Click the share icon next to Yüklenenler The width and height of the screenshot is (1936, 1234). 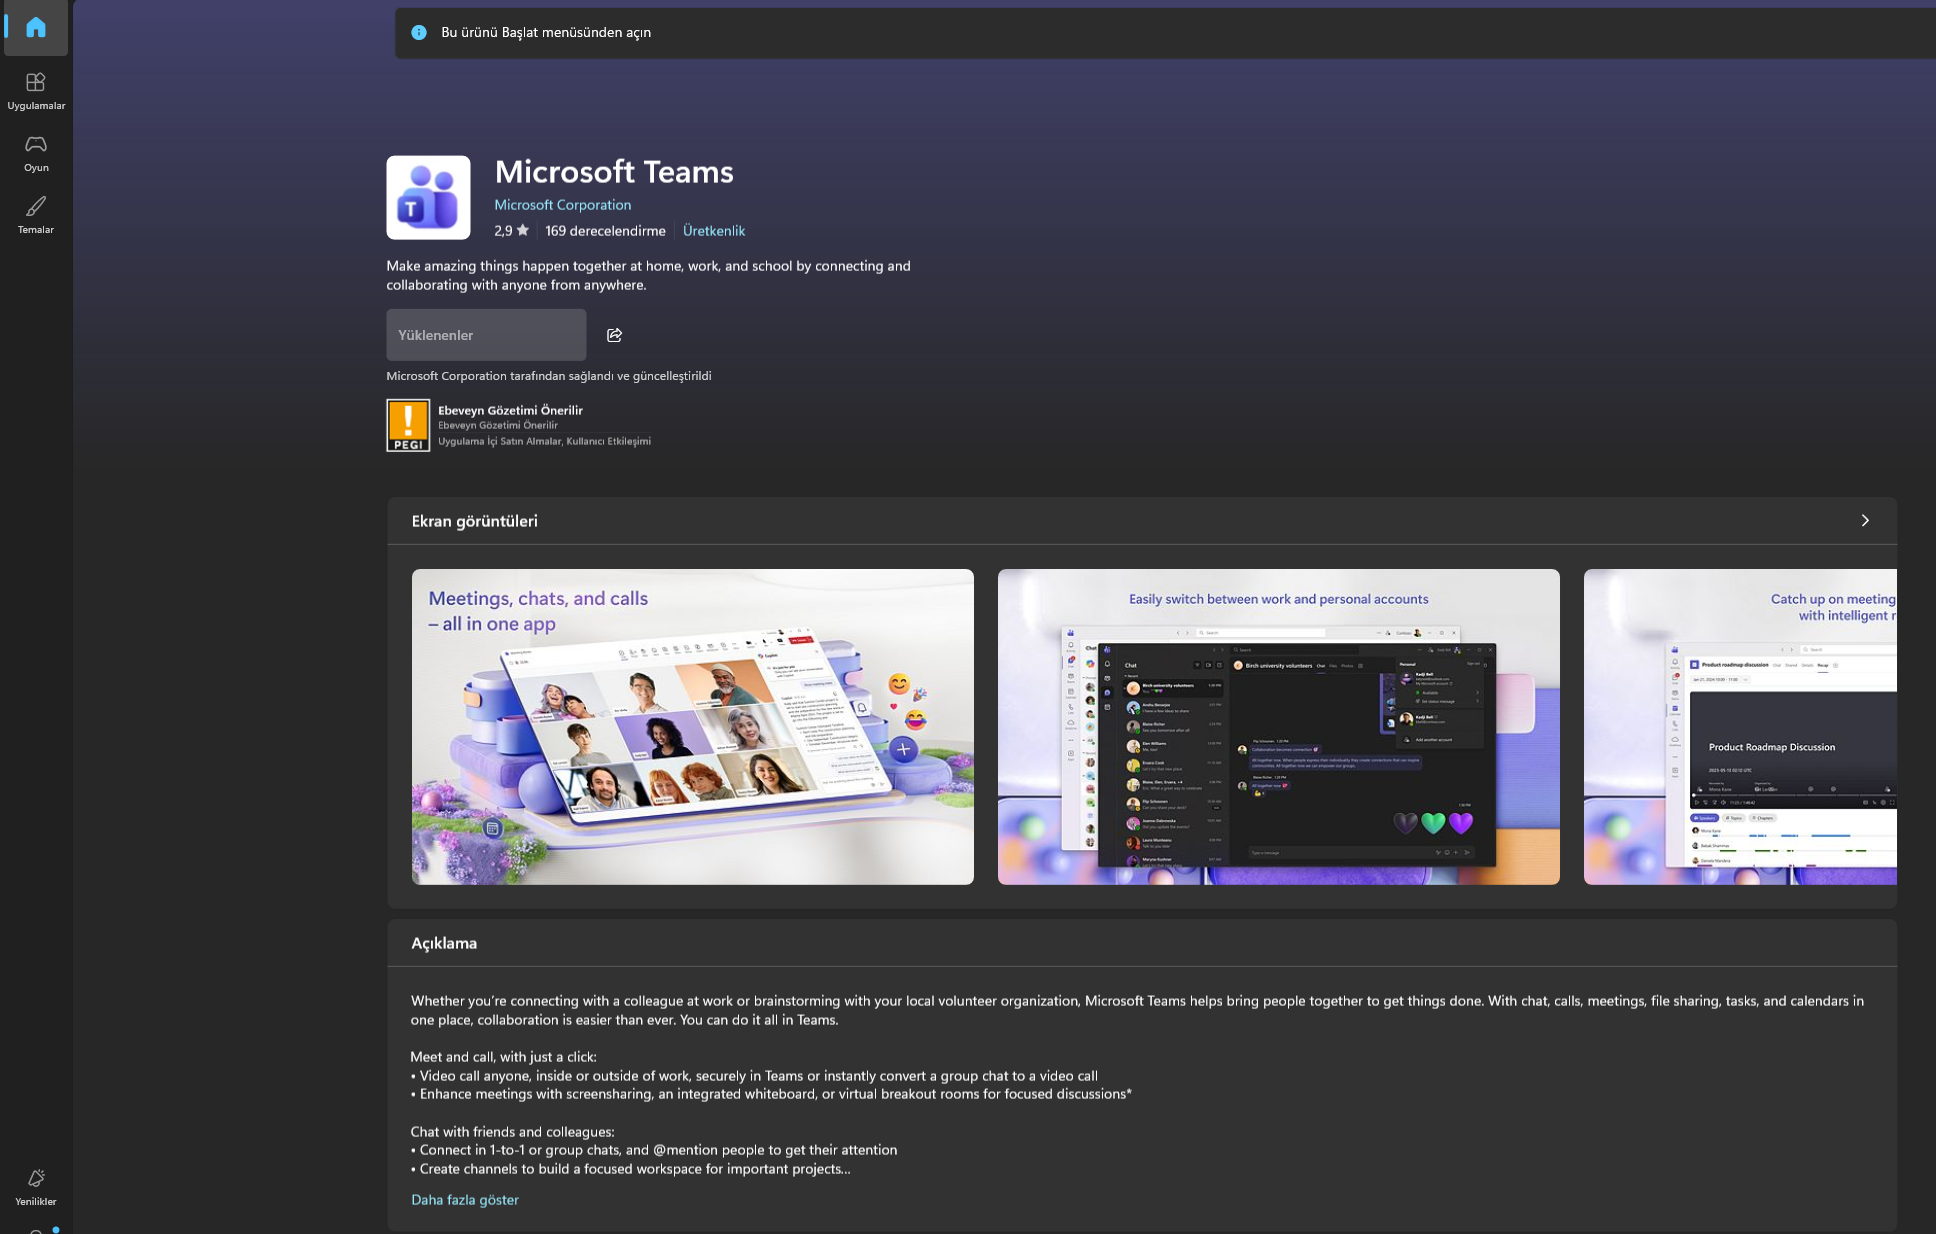(x=614, y=335)
